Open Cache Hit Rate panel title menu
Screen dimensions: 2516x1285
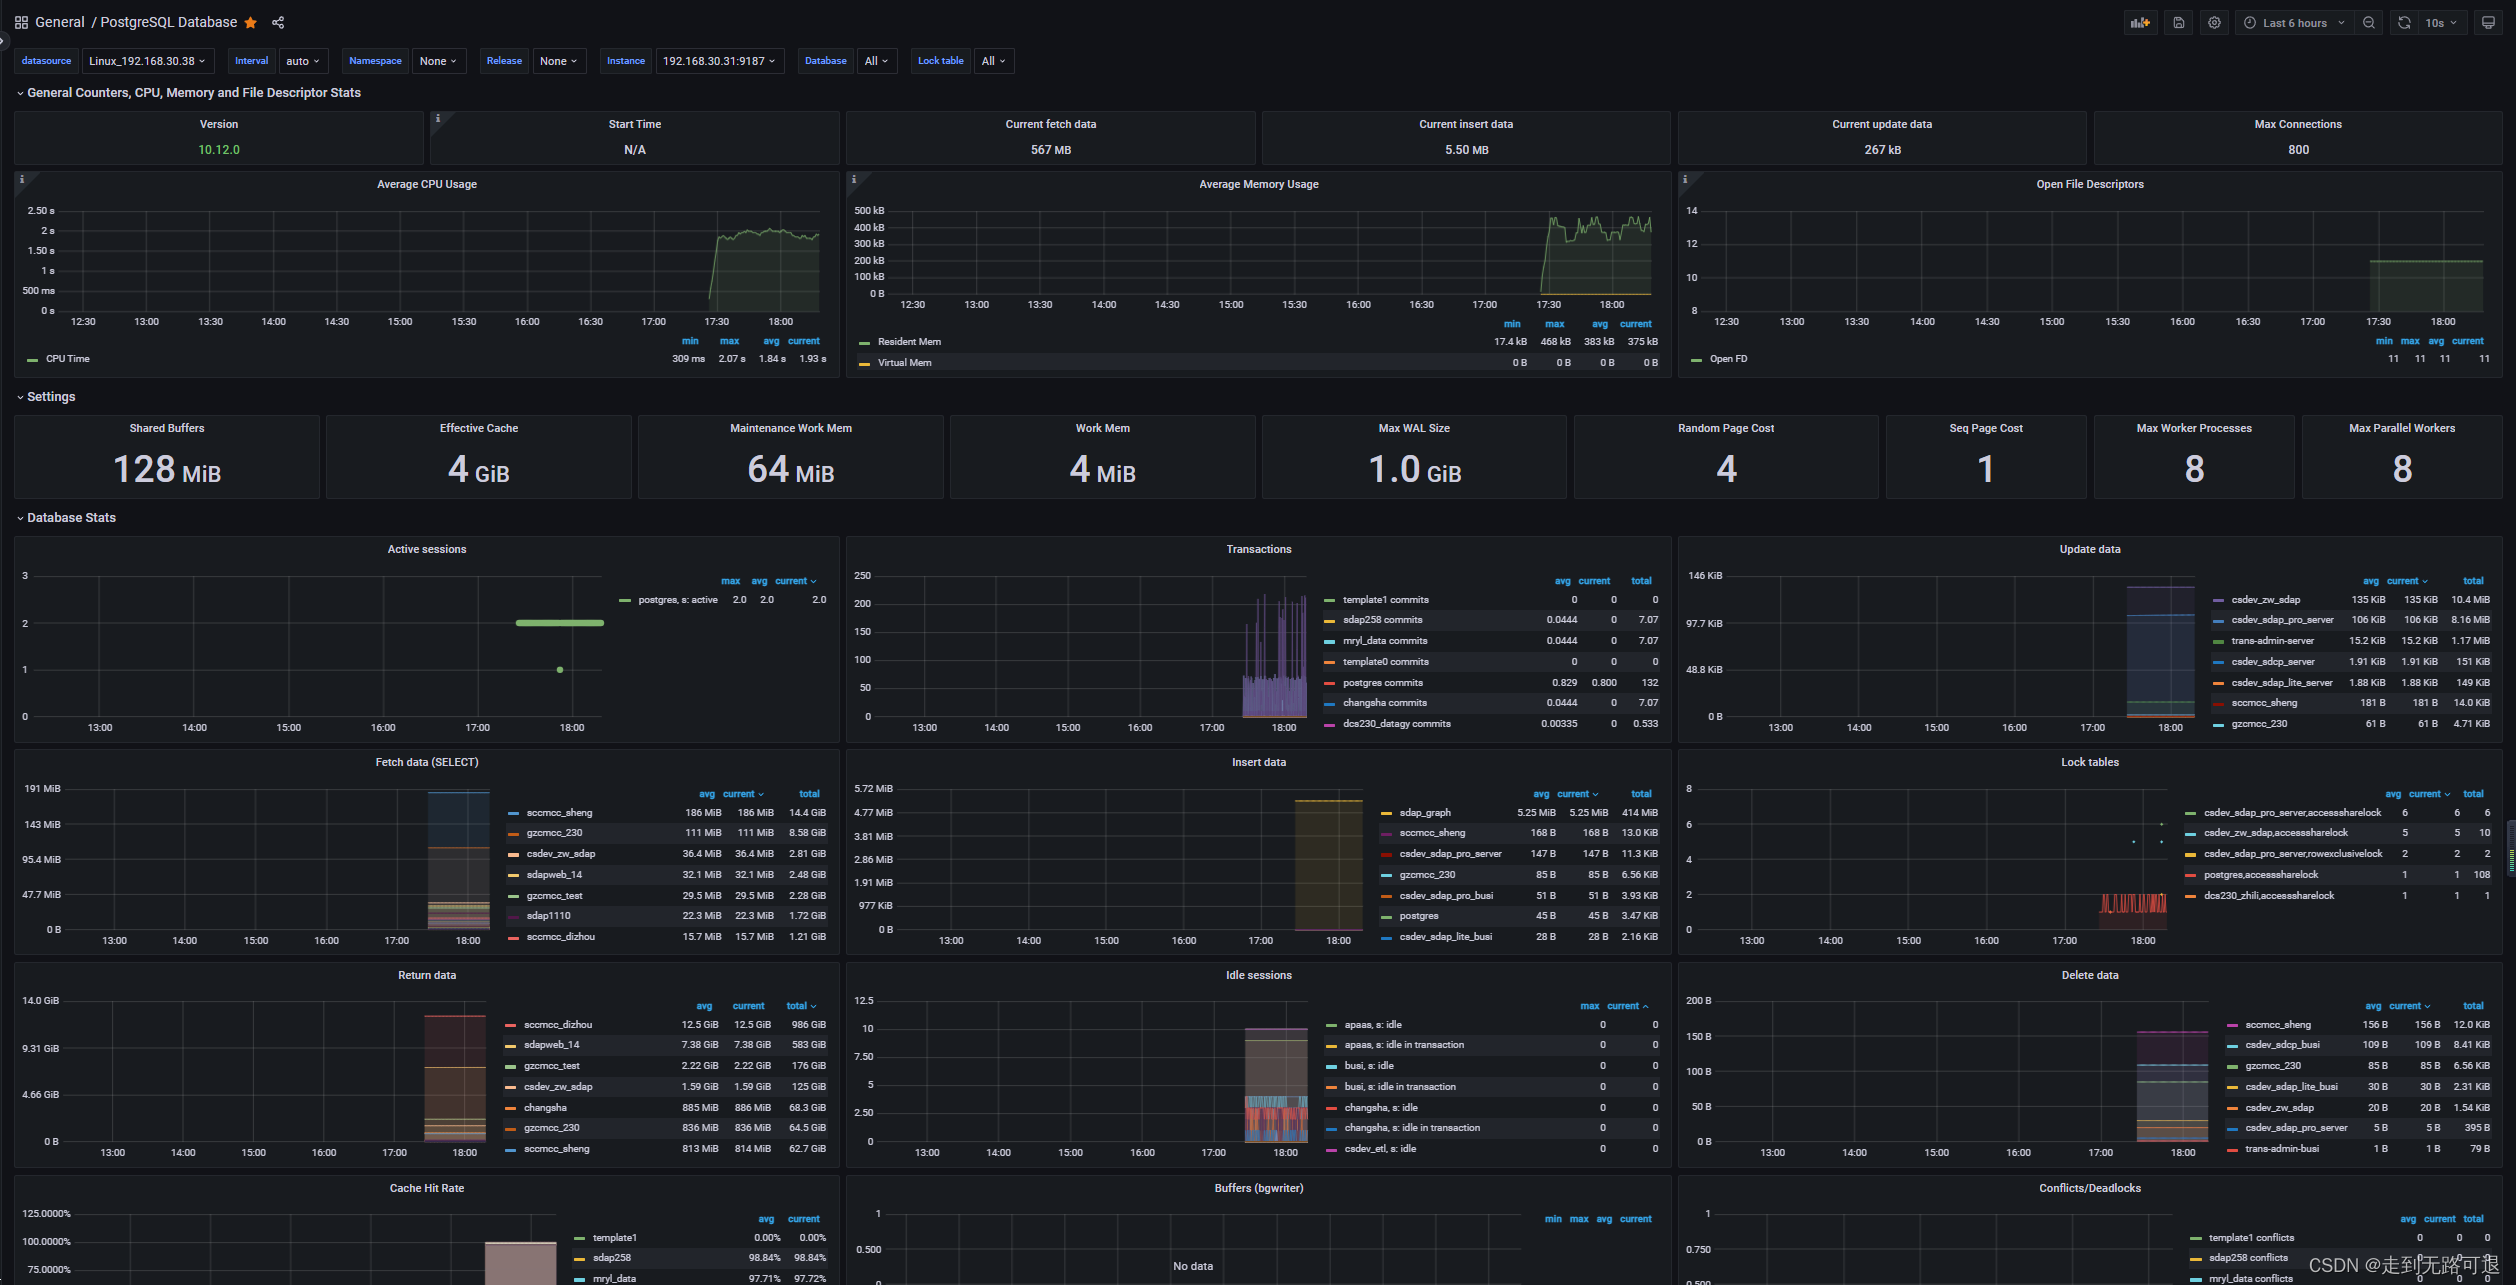(x=427, y=1188)
